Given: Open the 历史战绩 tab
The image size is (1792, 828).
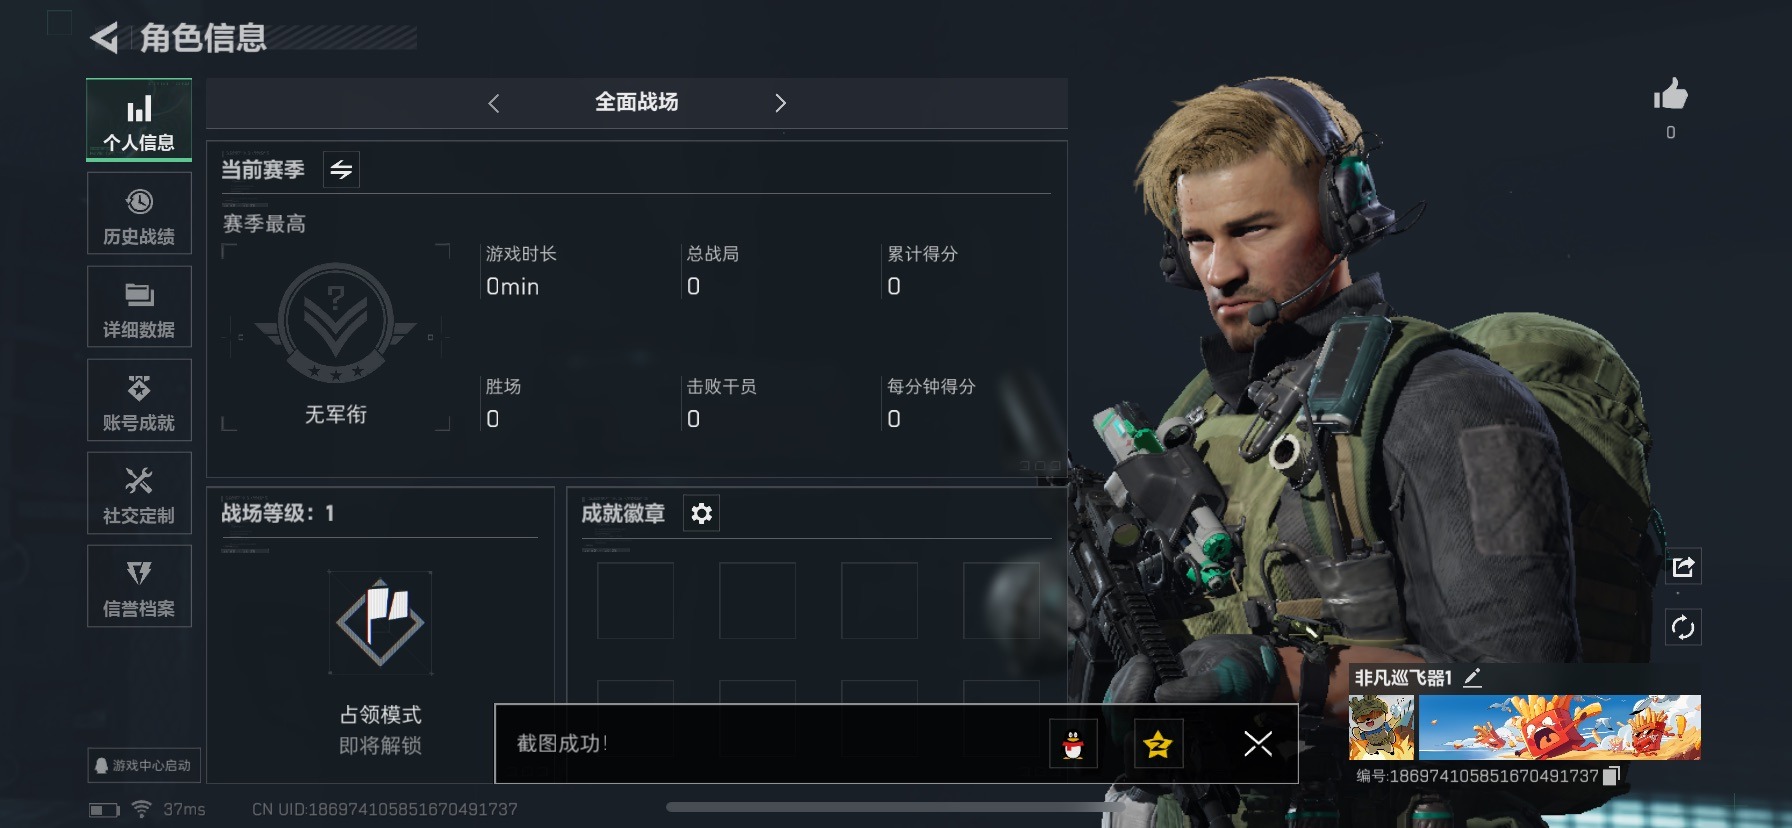Looking at the screenshot, I should tap(139, 213).
